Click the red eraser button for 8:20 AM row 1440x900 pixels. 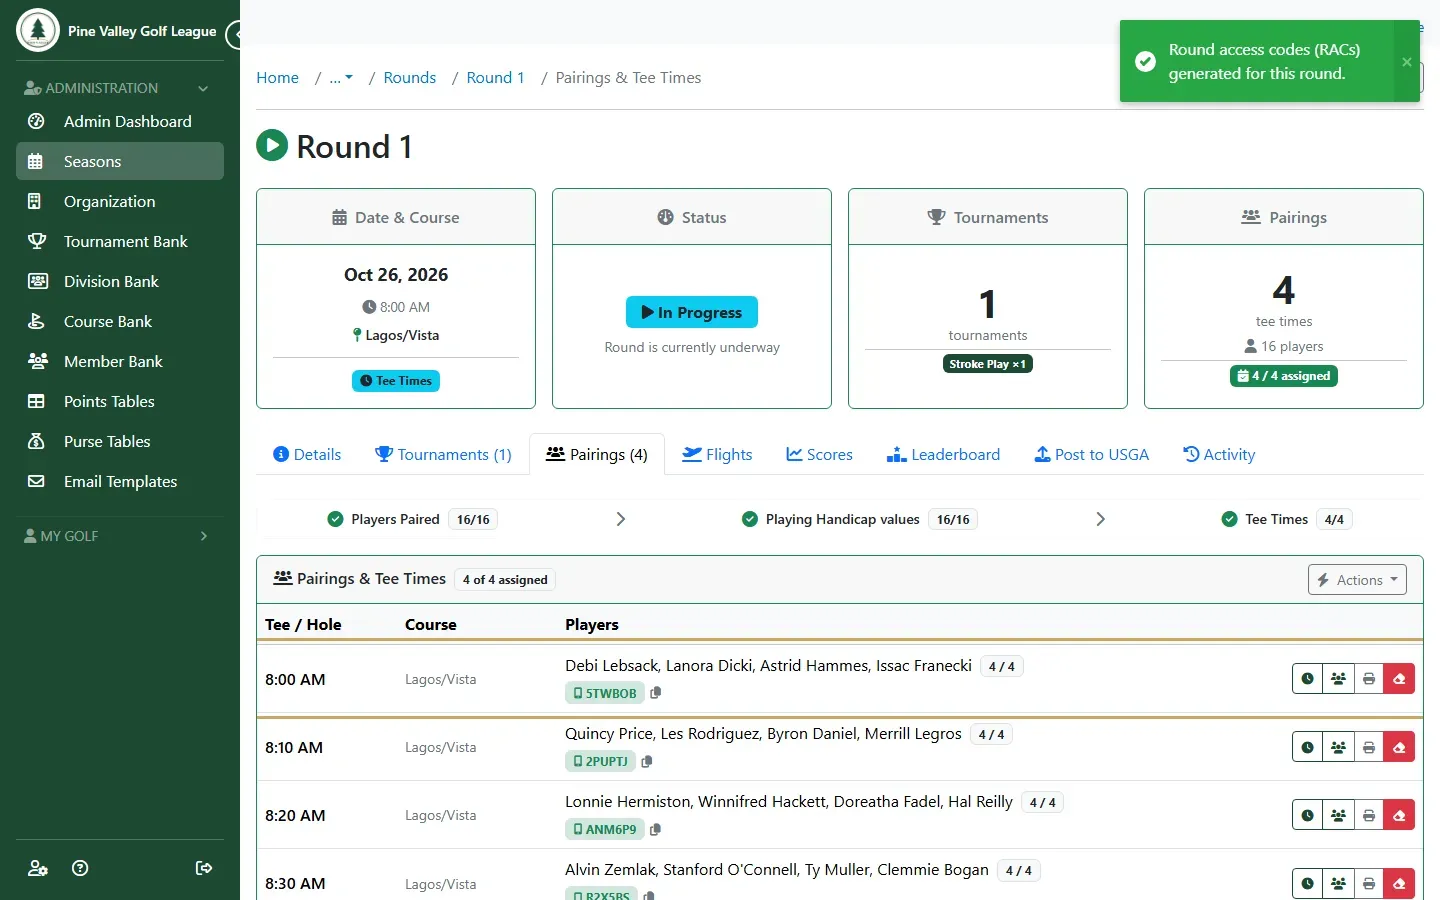1399,815
